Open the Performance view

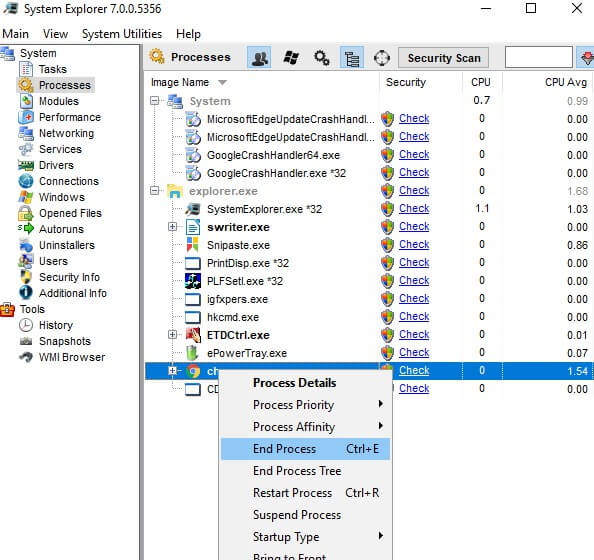70,117
